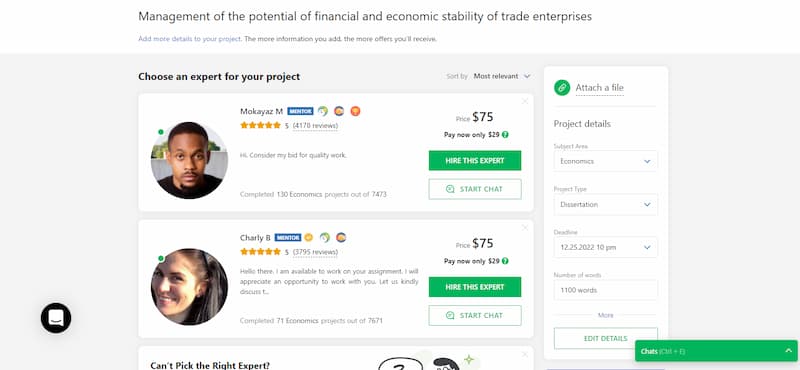Image resolution: width=800 pixels, height=370 pixels.
Task: Click the red achievement badge next to Mokayaz M
Action: pos(356,111)
